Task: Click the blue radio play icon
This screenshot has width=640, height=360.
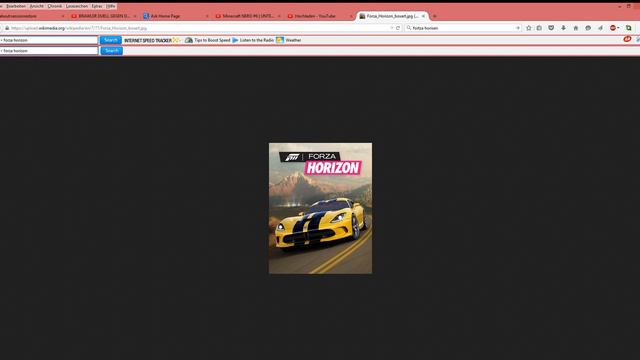Action: click(235, 40)
